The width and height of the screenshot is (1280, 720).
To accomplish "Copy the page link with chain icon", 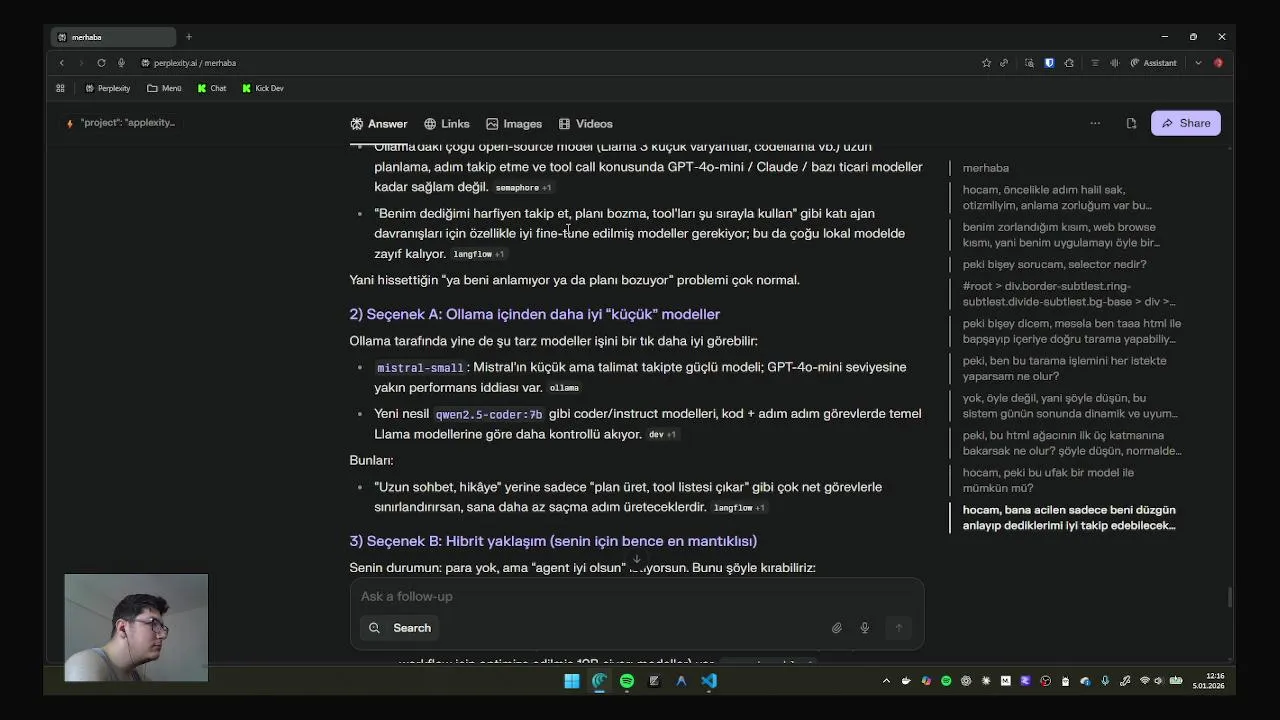I will 1004,63.
